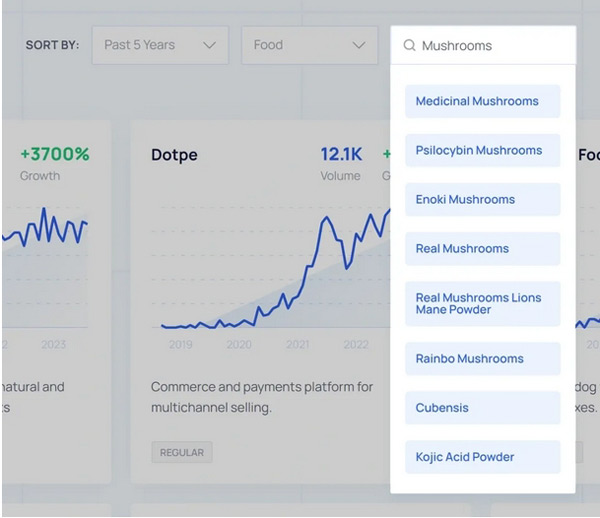600x518 pixels.
Task: Click the chevron in Past 5 Years dropdown
Action: pos(209,46)
